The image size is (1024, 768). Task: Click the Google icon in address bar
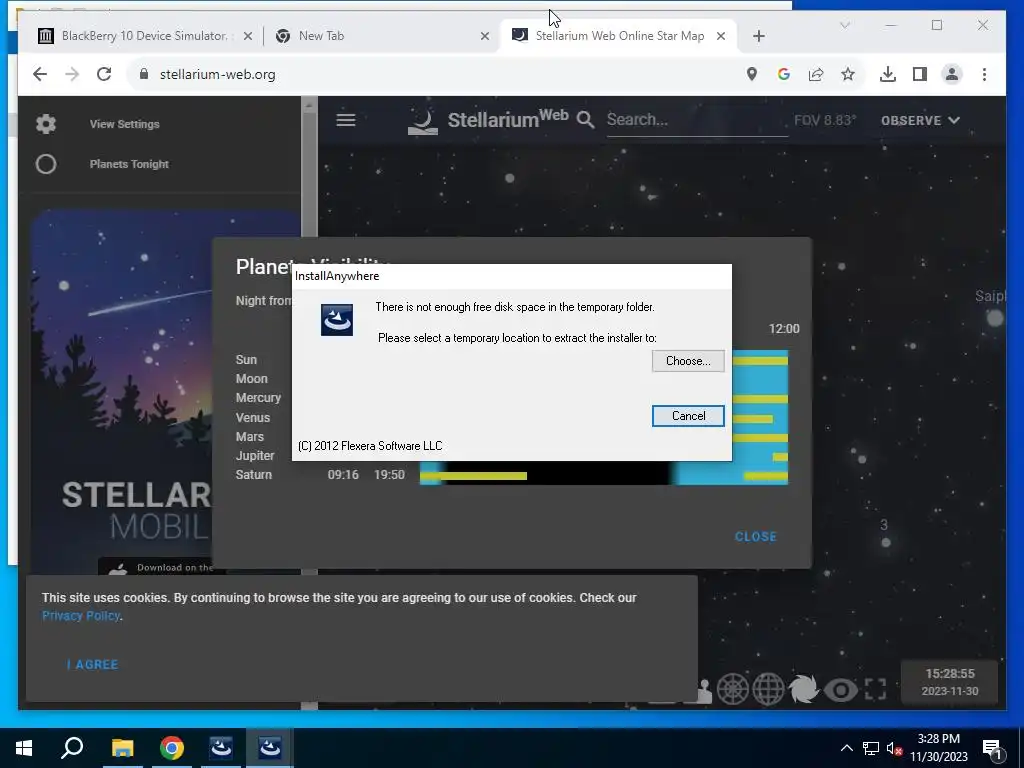click(784, 74)
